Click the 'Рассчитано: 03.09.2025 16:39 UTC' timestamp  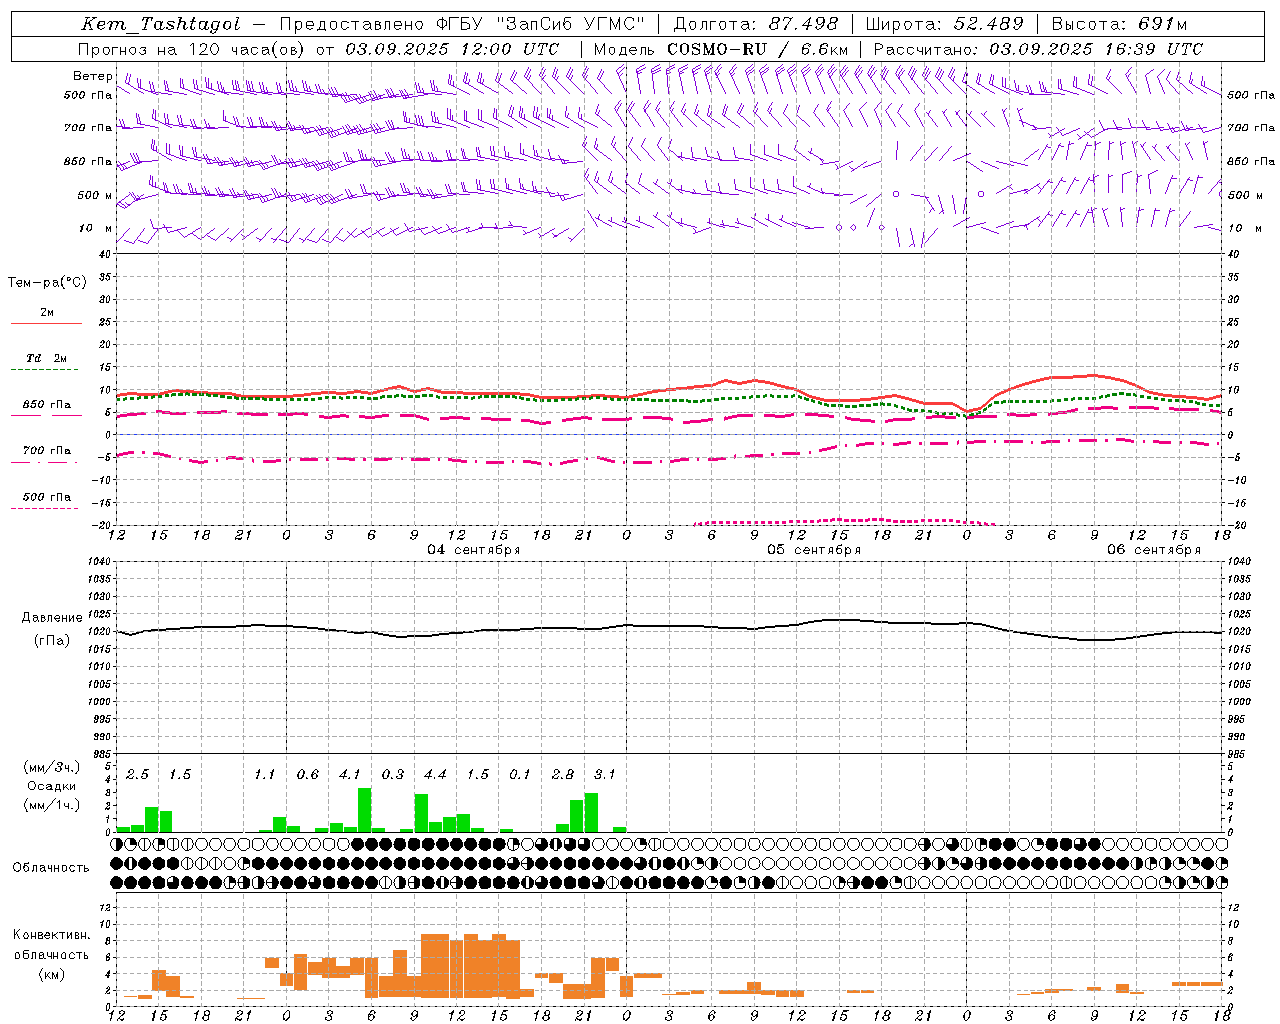[x=1038, y=49]
